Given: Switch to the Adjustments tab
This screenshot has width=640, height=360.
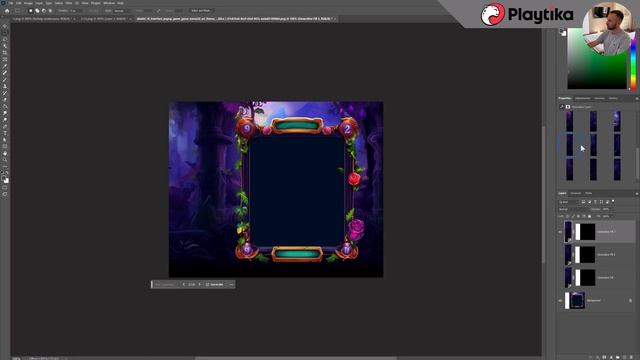Looking at the screenshot, I should [x=582, y=98].
